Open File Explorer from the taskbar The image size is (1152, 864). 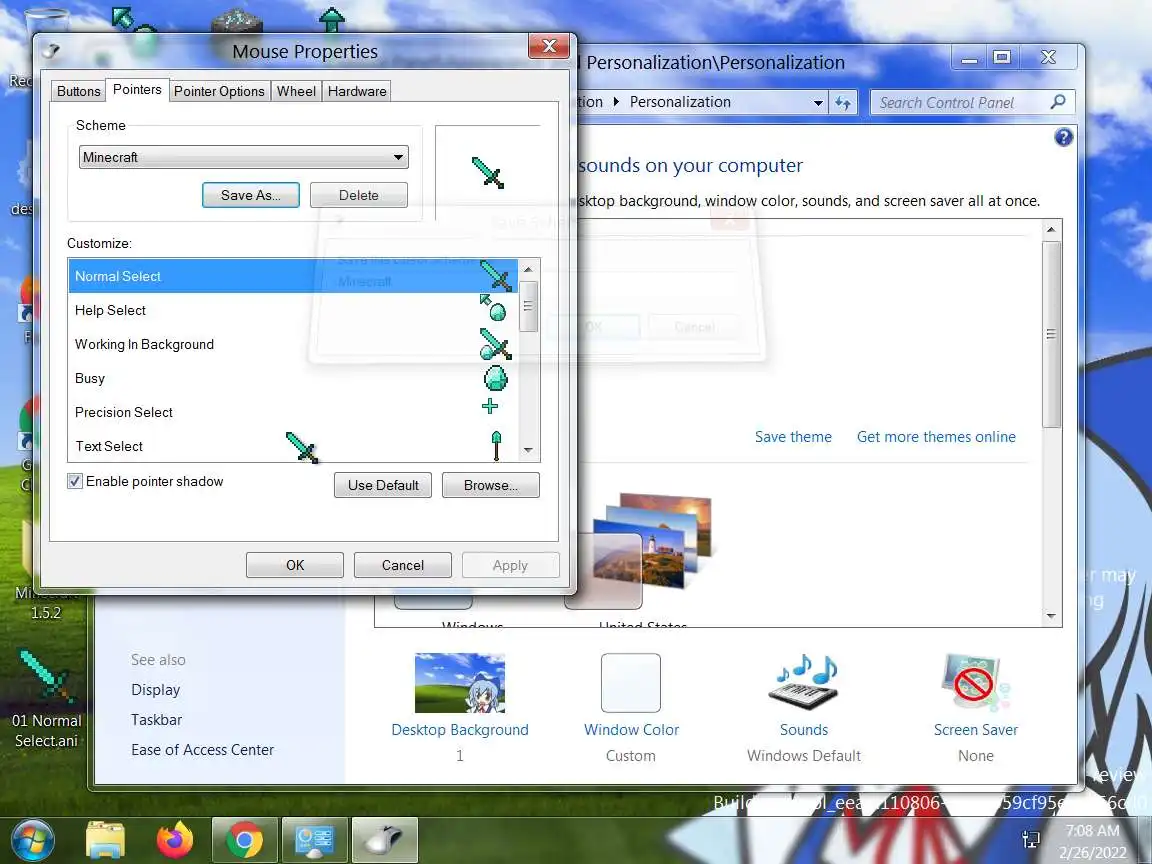click(106, 840)
